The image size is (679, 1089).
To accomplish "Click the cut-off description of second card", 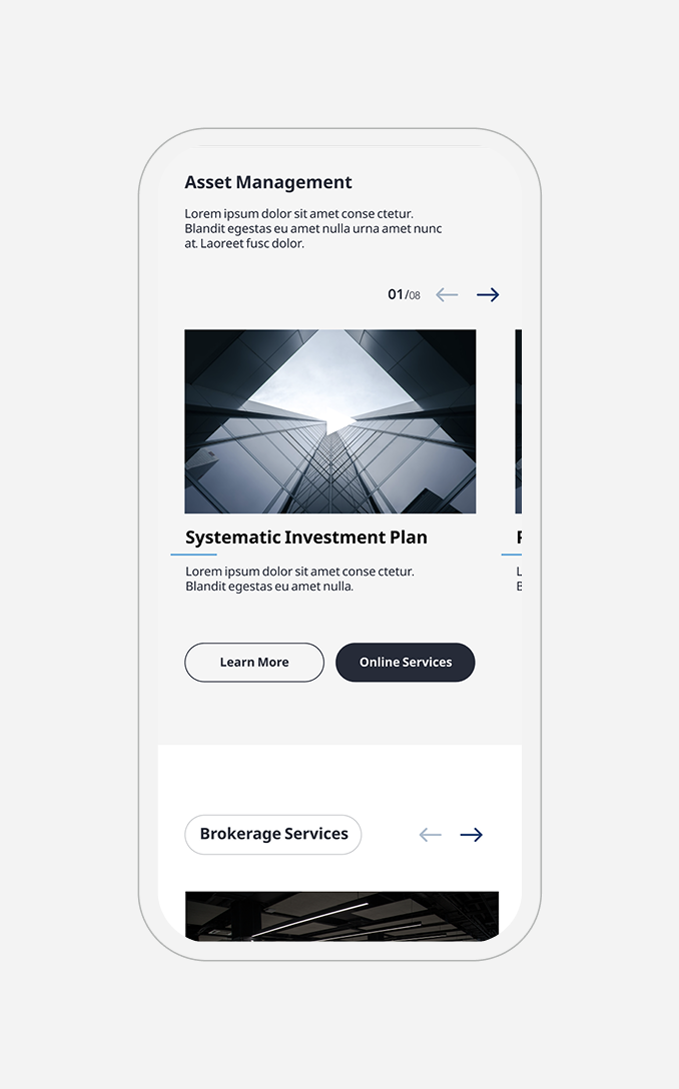I will (x=519, y=579).
